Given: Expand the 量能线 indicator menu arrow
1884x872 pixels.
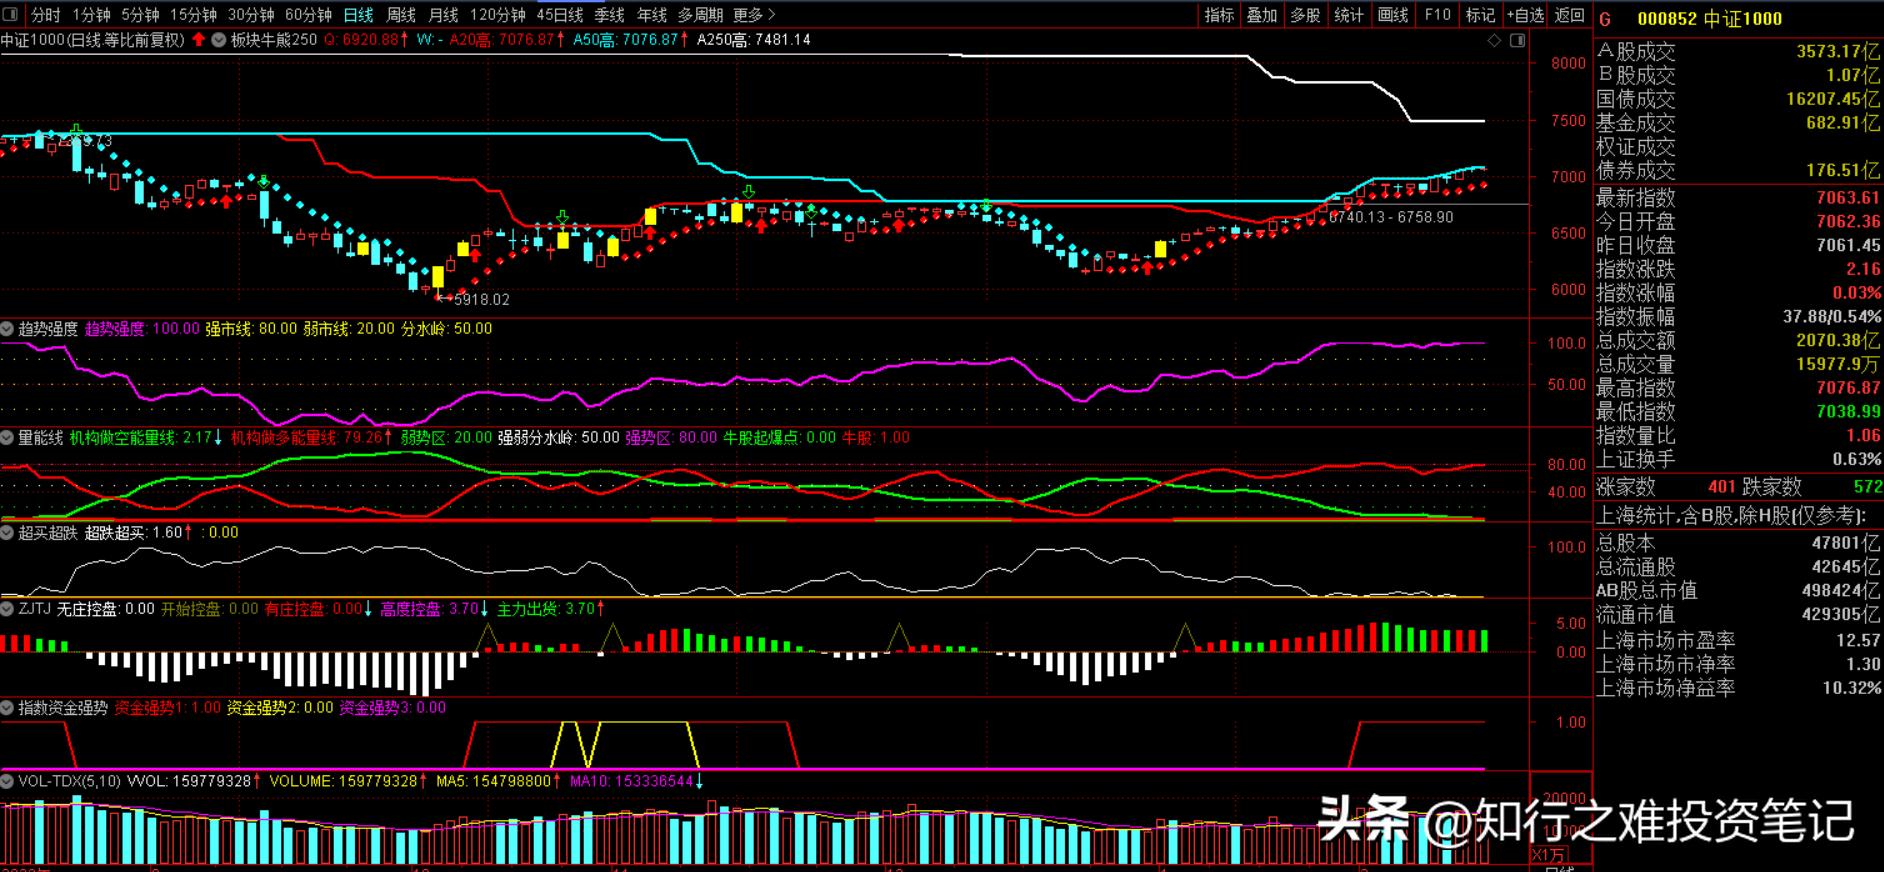Looking at the screenshot, I should 8,438.
